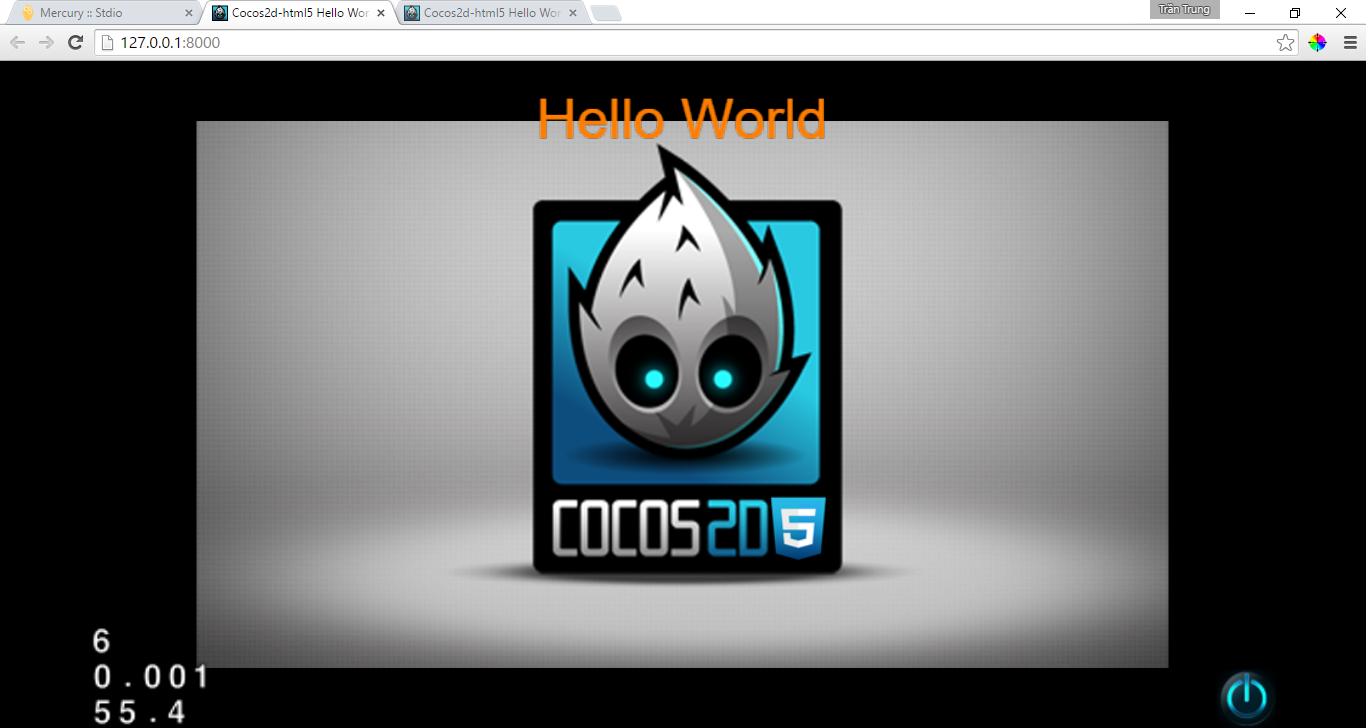Minimize the browser window
Image resolution: width=1366 pixels, height=728 pixels.
click(x=1250, y=13)
